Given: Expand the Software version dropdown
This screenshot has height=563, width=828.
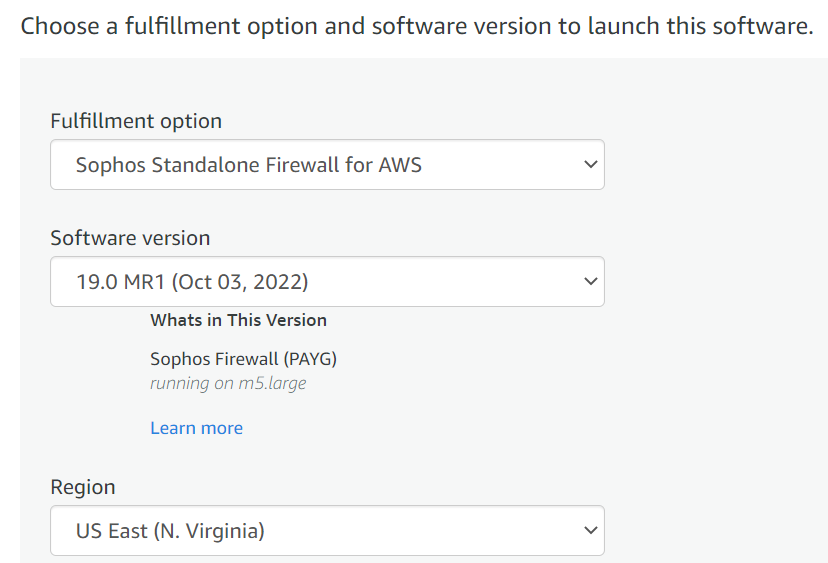Looking at the screenshot, I should pyautogui.click(x=327, y=282).
